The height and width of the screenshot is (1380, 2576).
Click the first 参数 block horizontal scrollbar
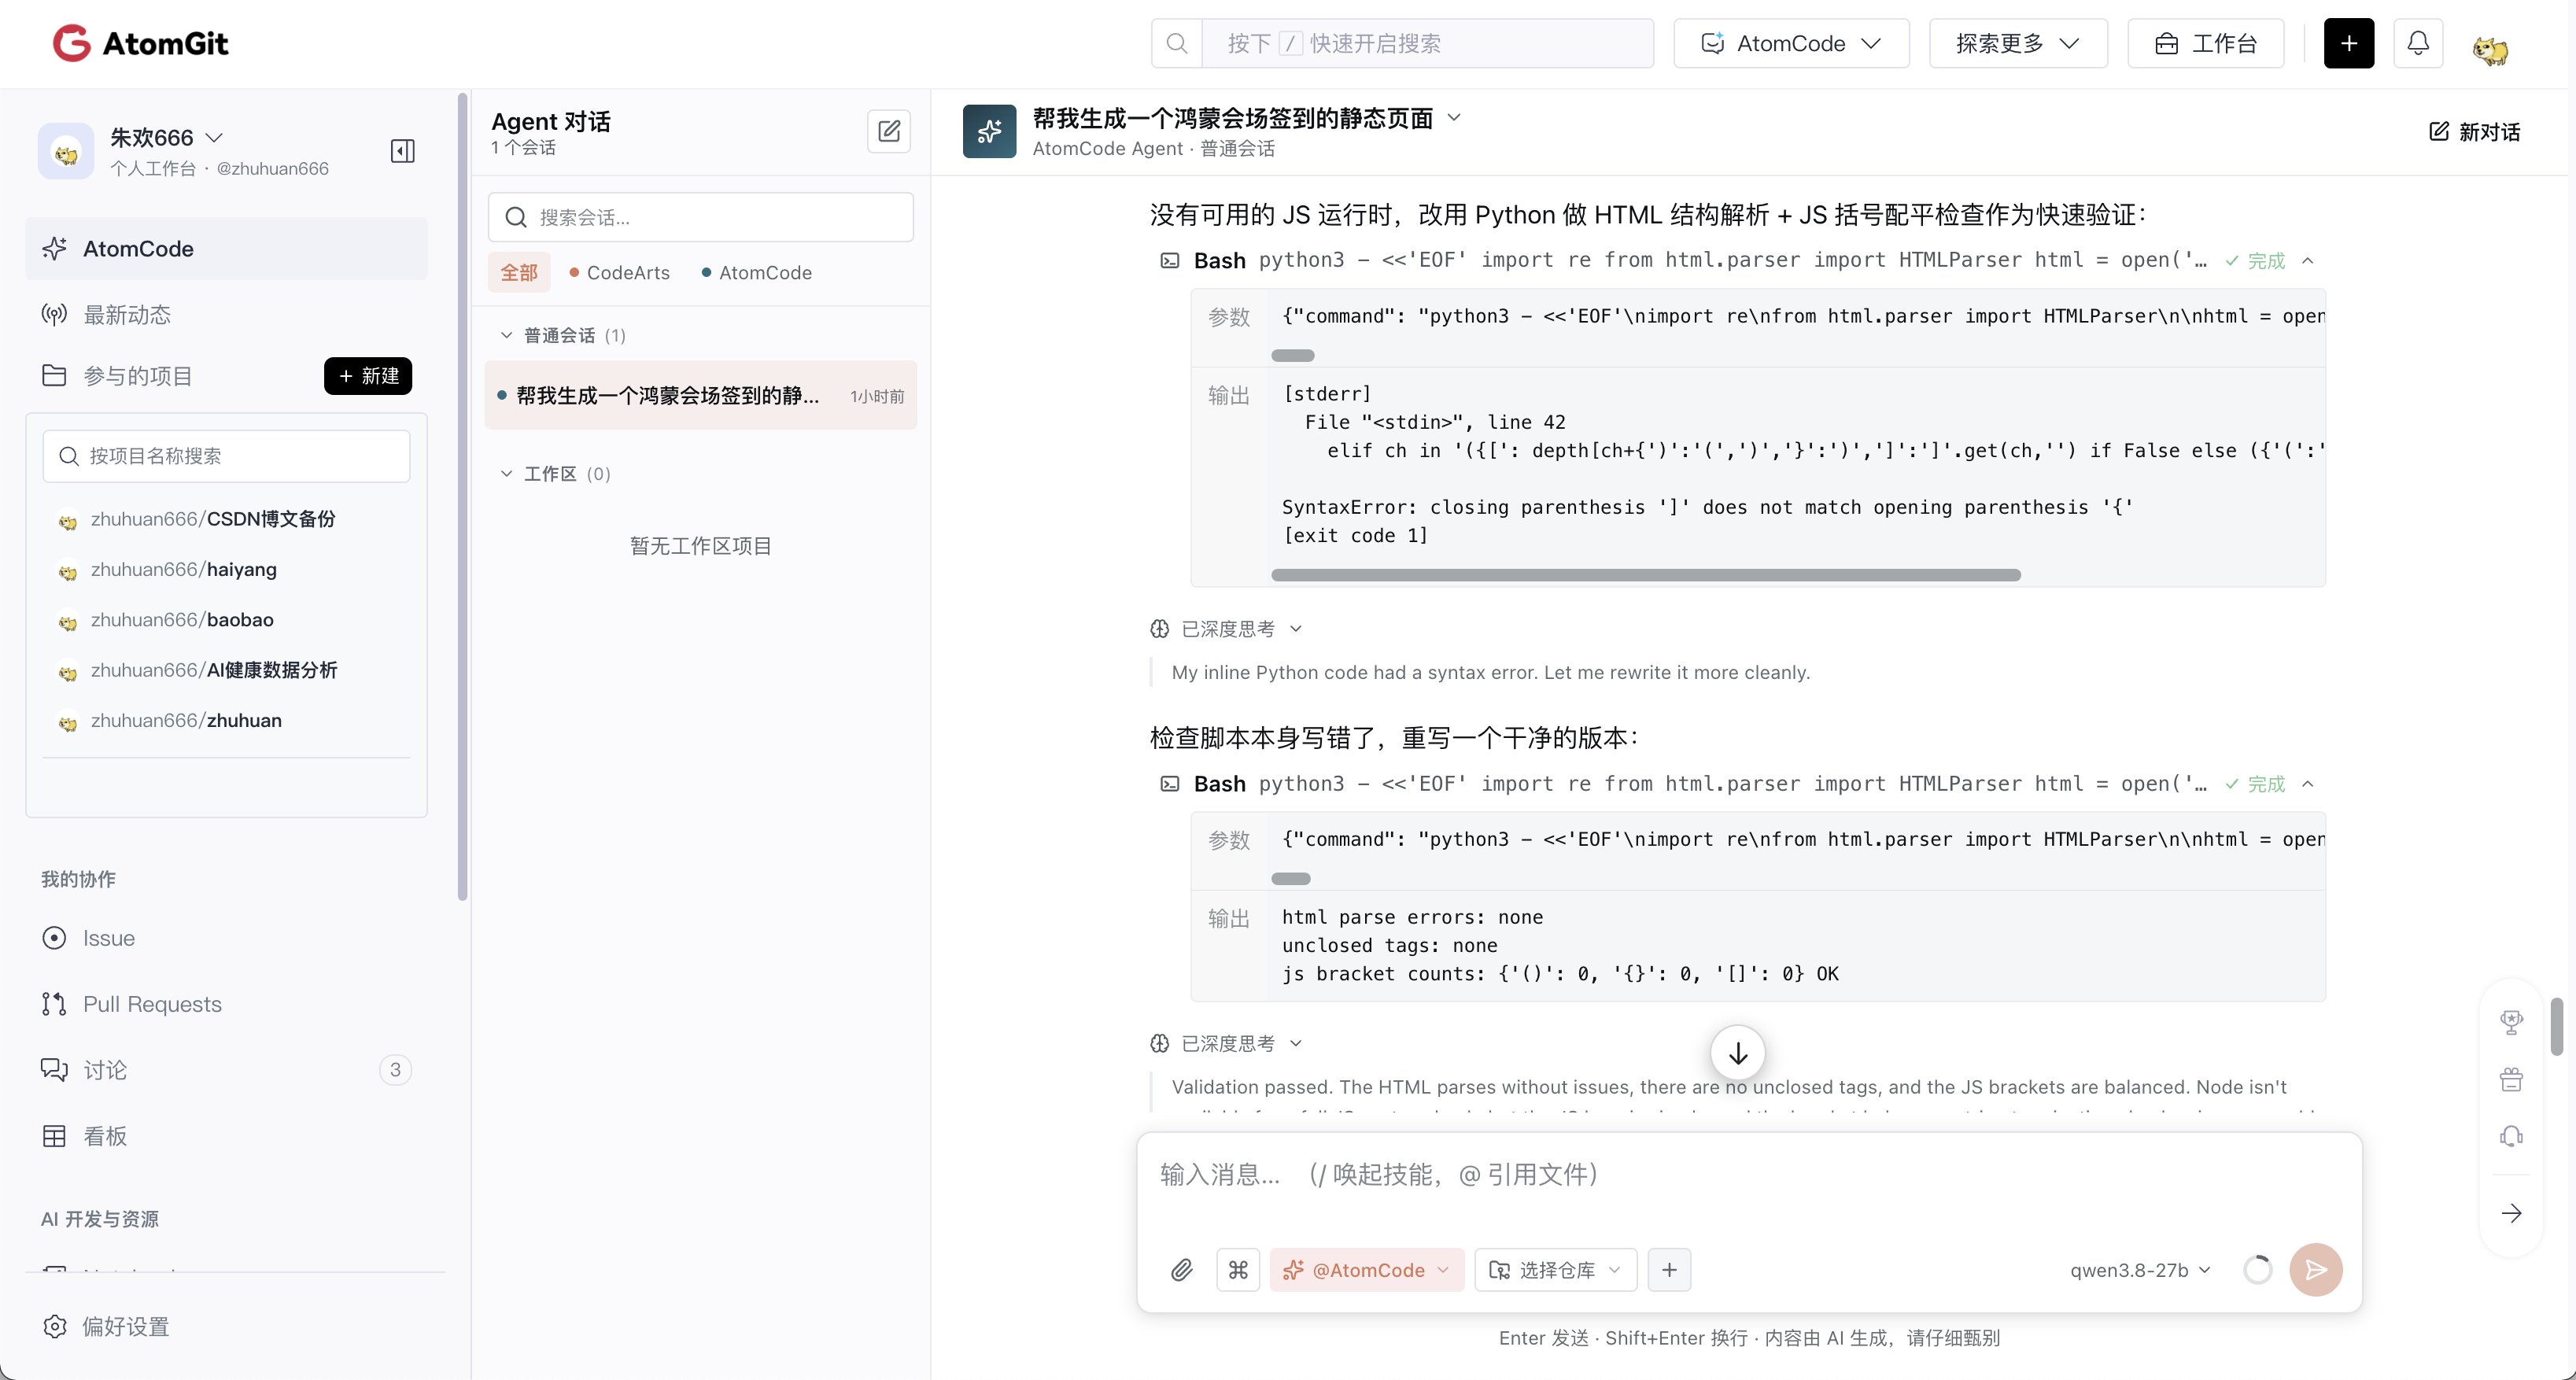[x=1292, y=355]
